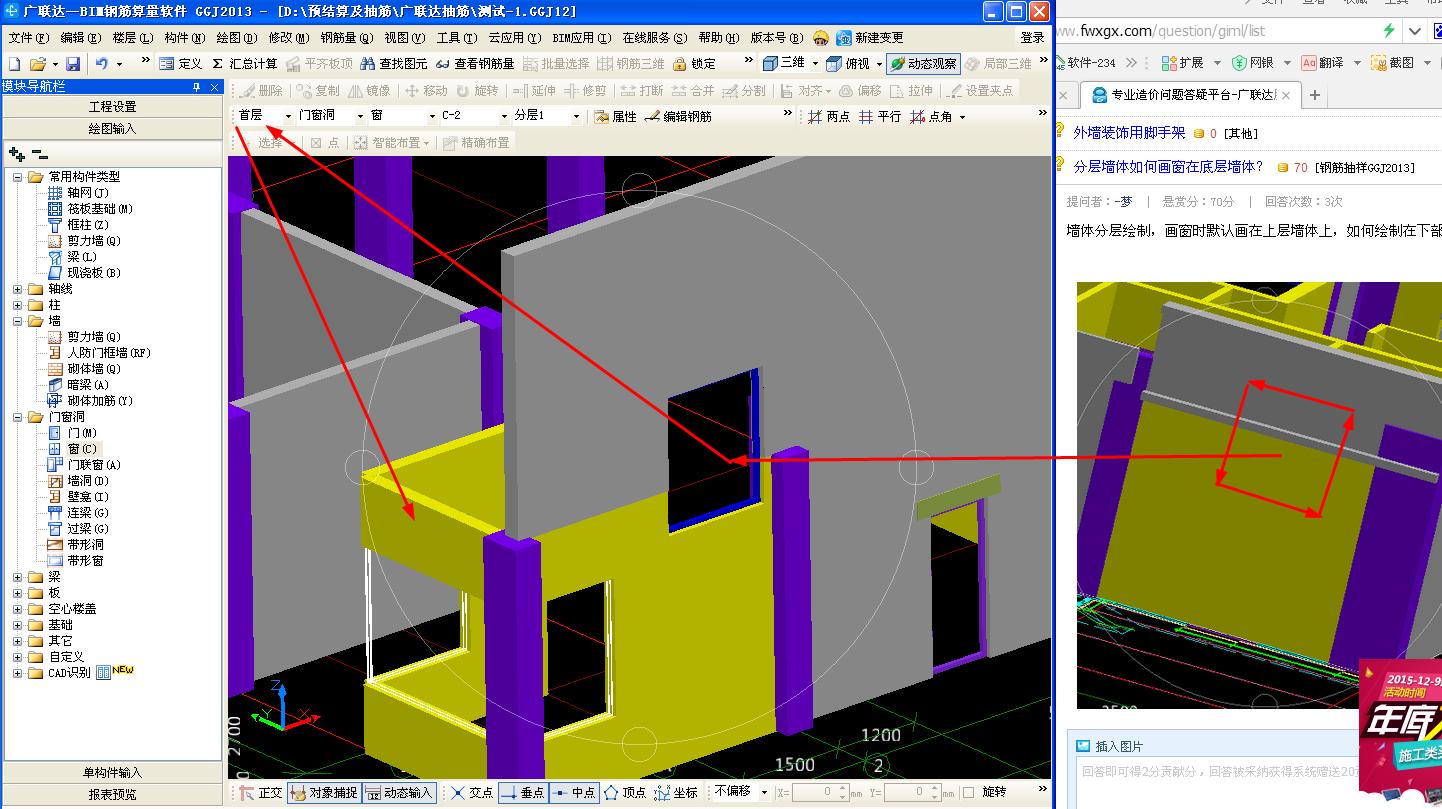
Task: Select 两点 two-point axis tool
Action: click(828, 117)
